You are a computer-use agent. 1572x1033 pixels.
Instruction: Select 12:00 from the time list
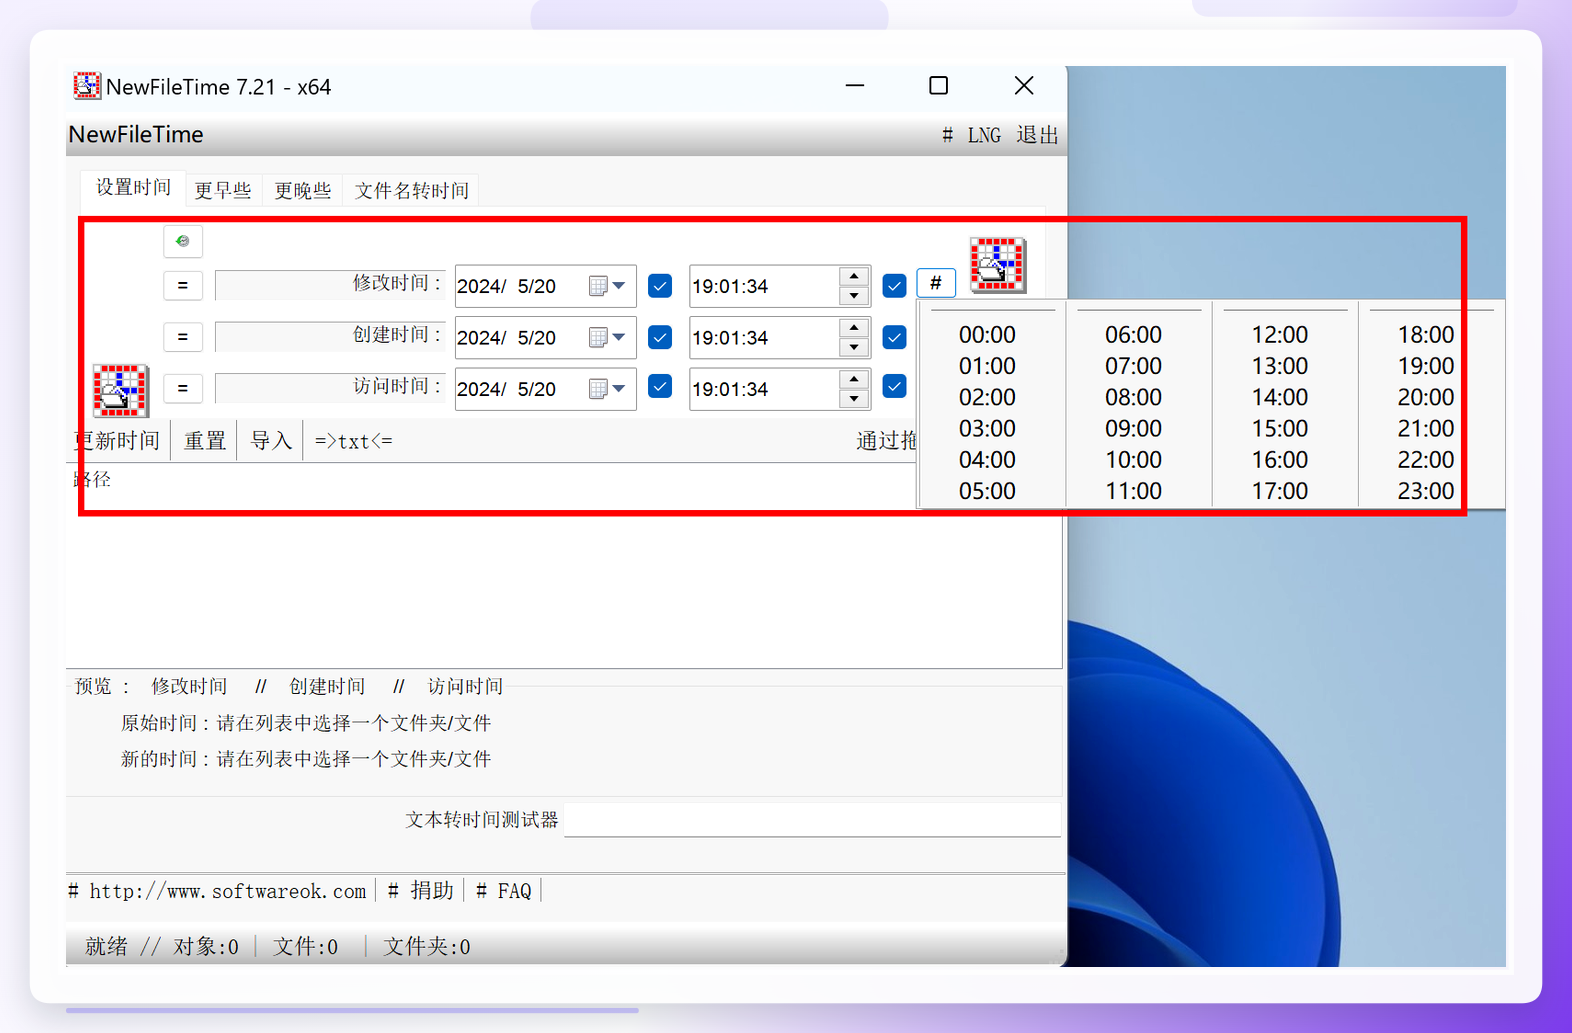[x=1280, y=335]
